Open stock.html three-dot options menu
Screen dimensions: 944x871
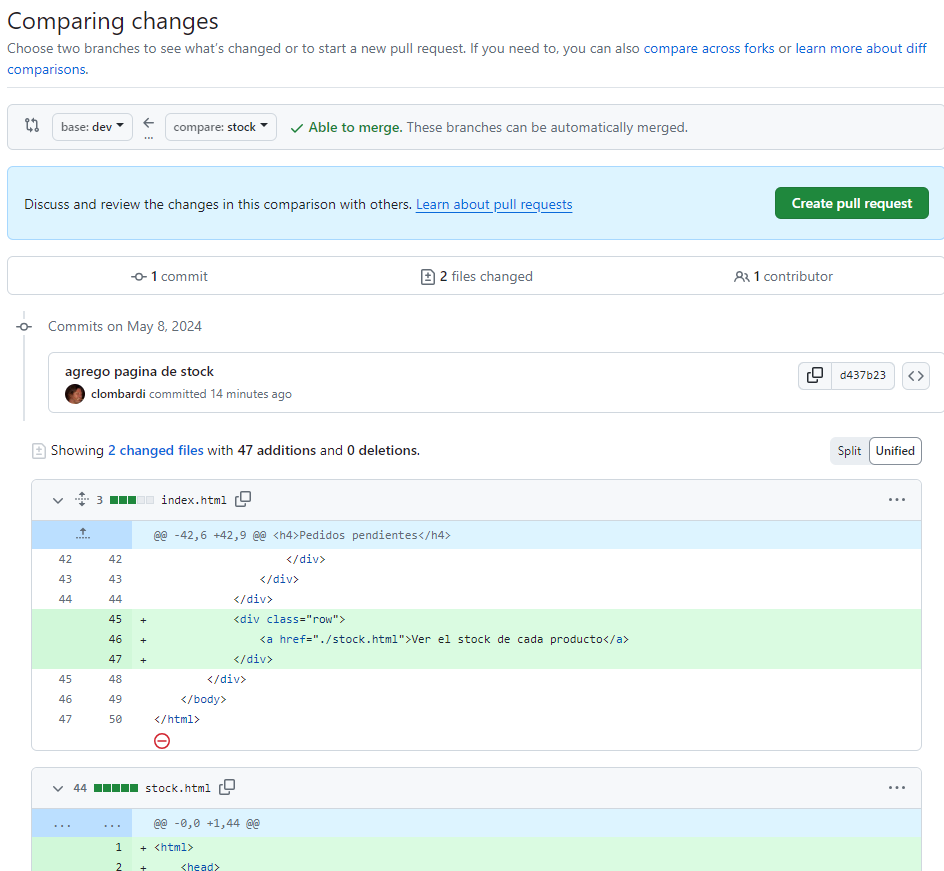point(896,788)
